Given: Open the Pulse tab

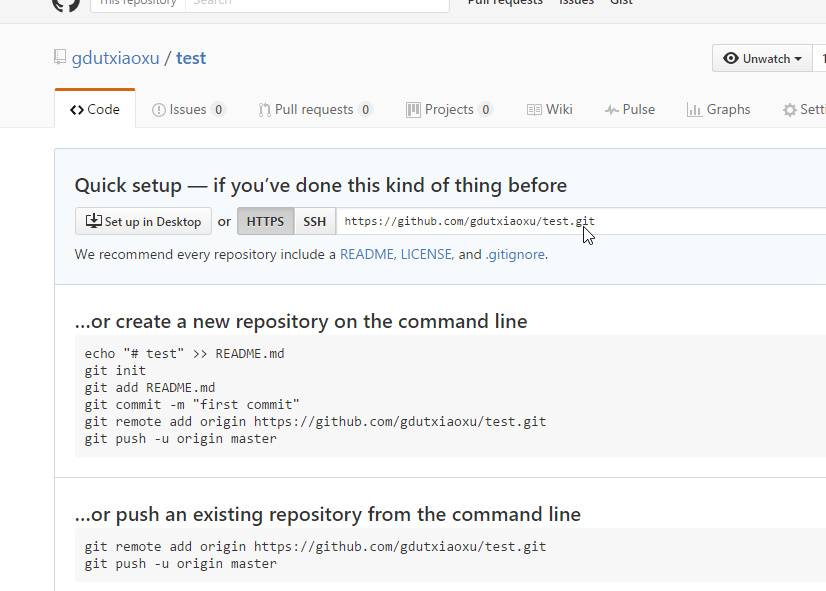Looking at the screenshot, I should [x=629, y=110].
